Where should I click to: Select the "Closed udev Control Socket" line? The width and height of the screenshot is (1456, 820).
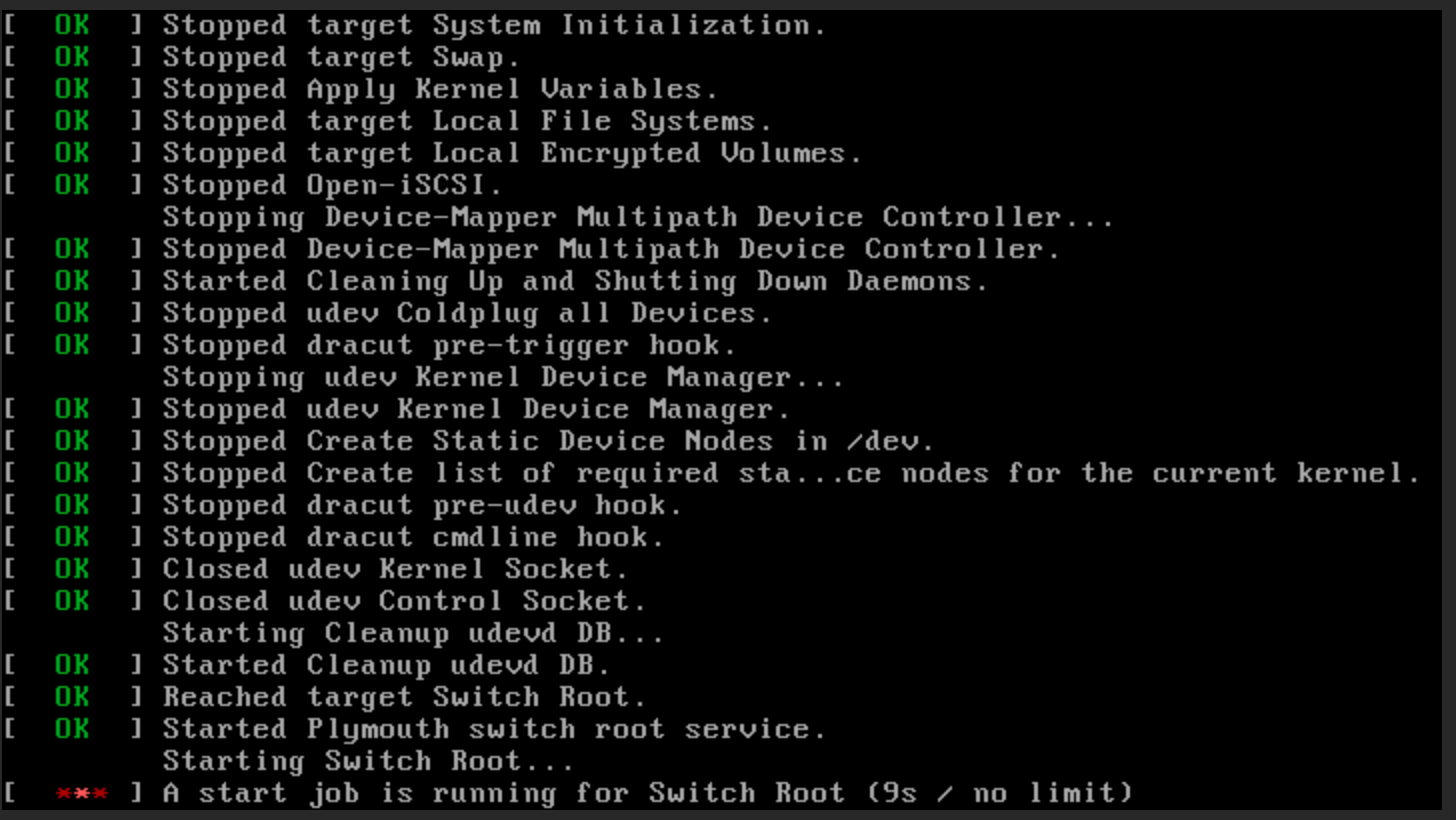click(404, 601)
